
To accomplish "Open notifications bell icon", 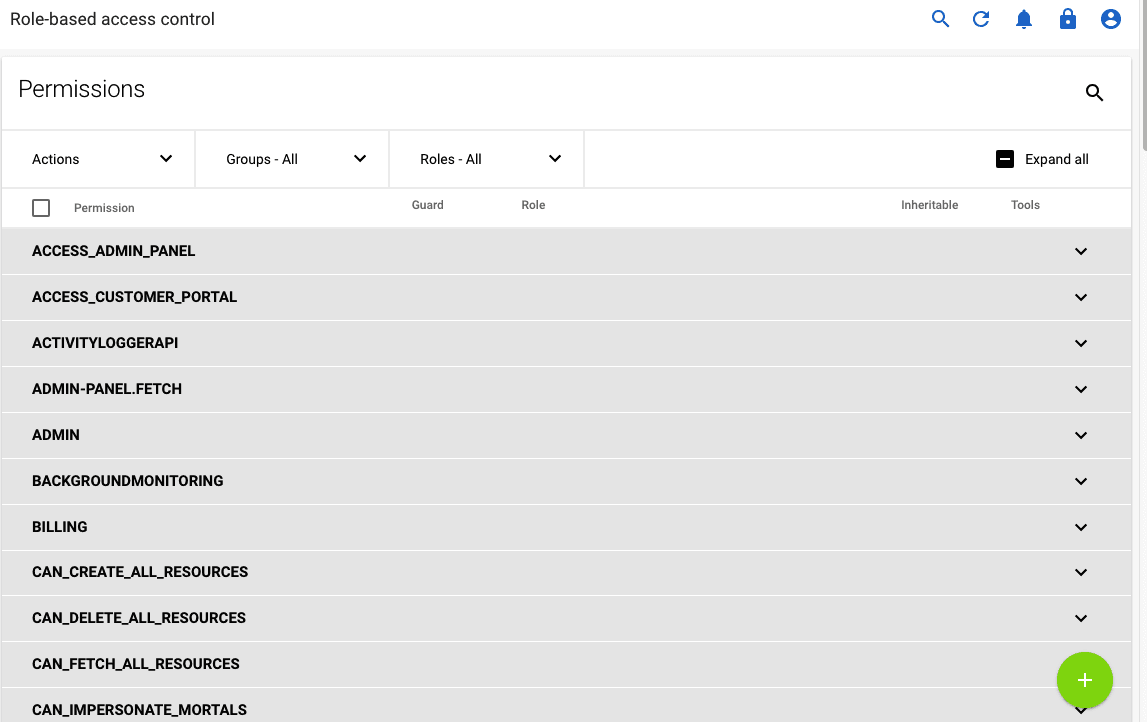I will [1024, 19].
